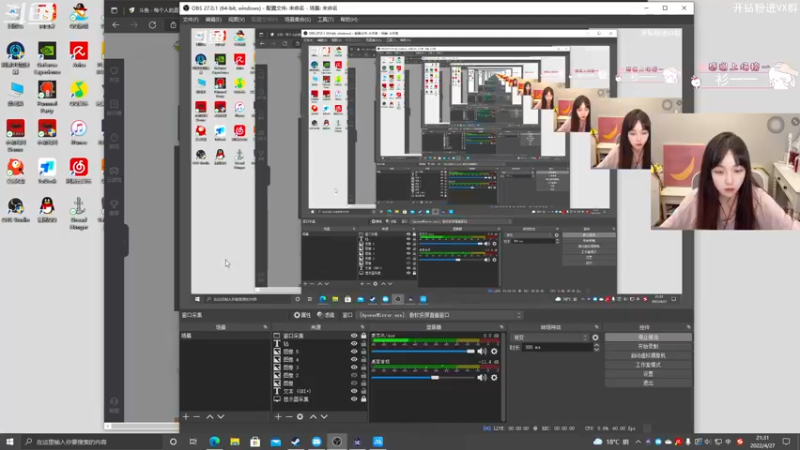
Task: Toggle visibility of 文本 (GDI+) source
Action: tap(354, 391)
